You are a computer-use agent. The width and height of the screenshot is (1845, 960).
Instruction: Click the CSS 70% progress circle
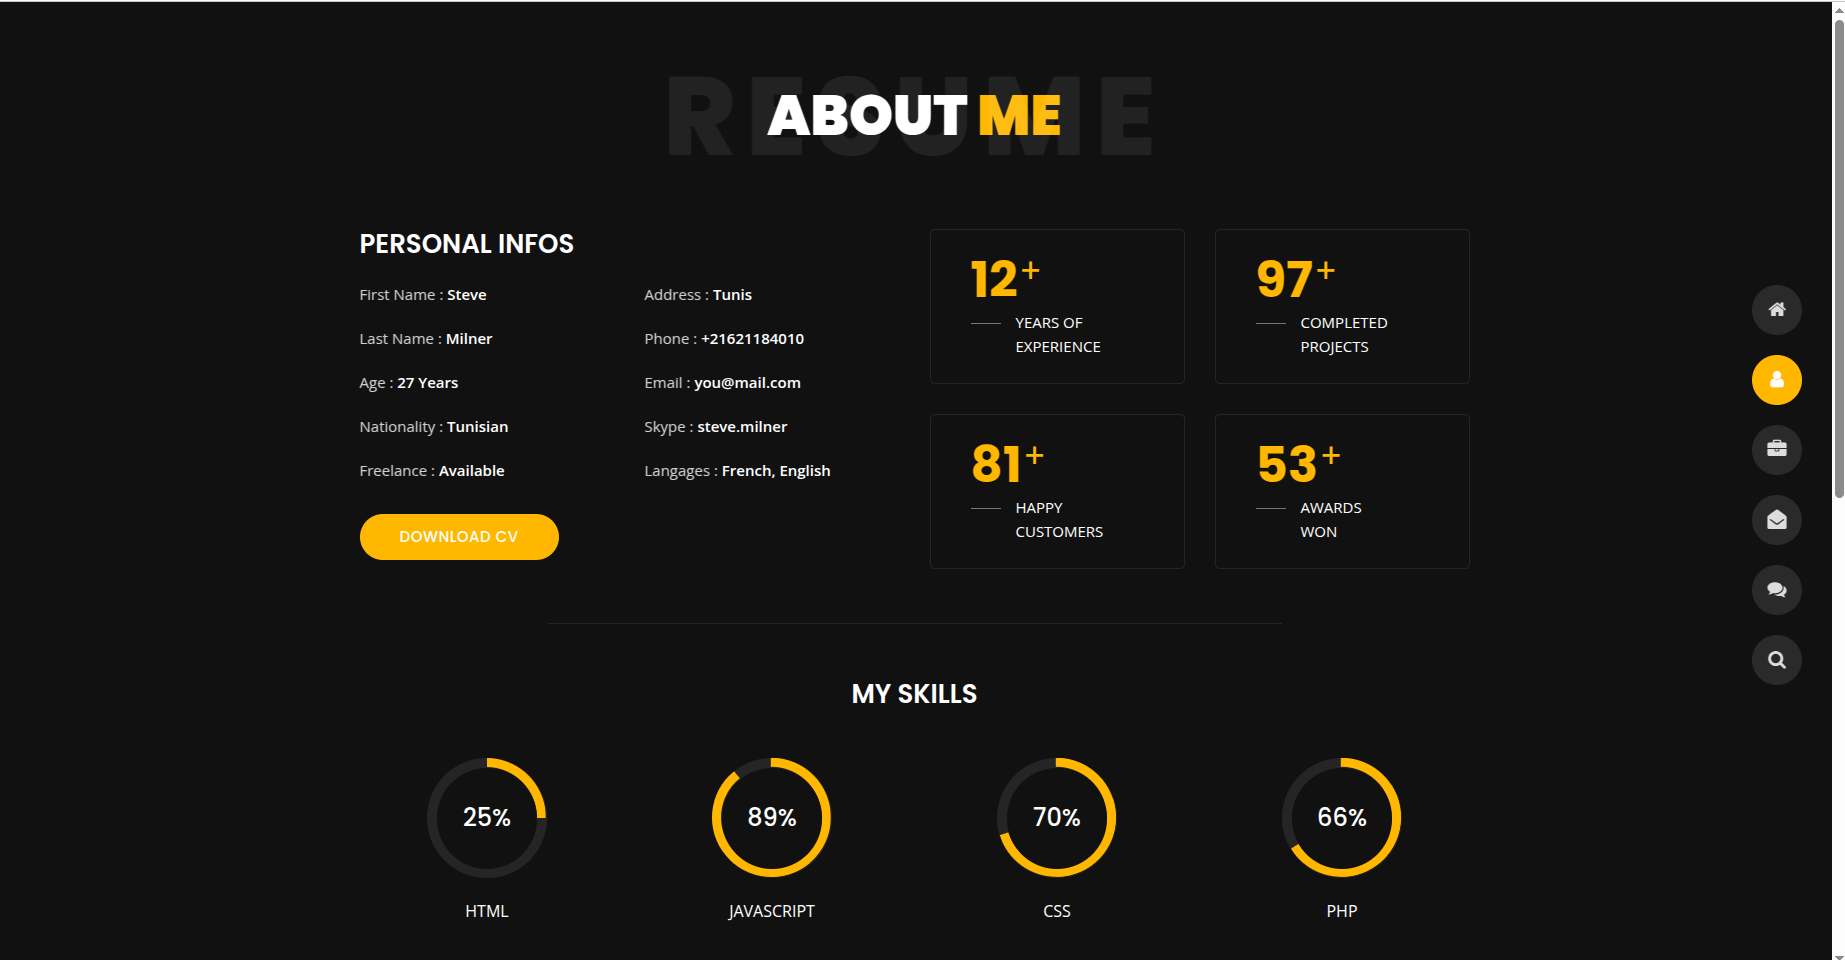coord(1056,817)
